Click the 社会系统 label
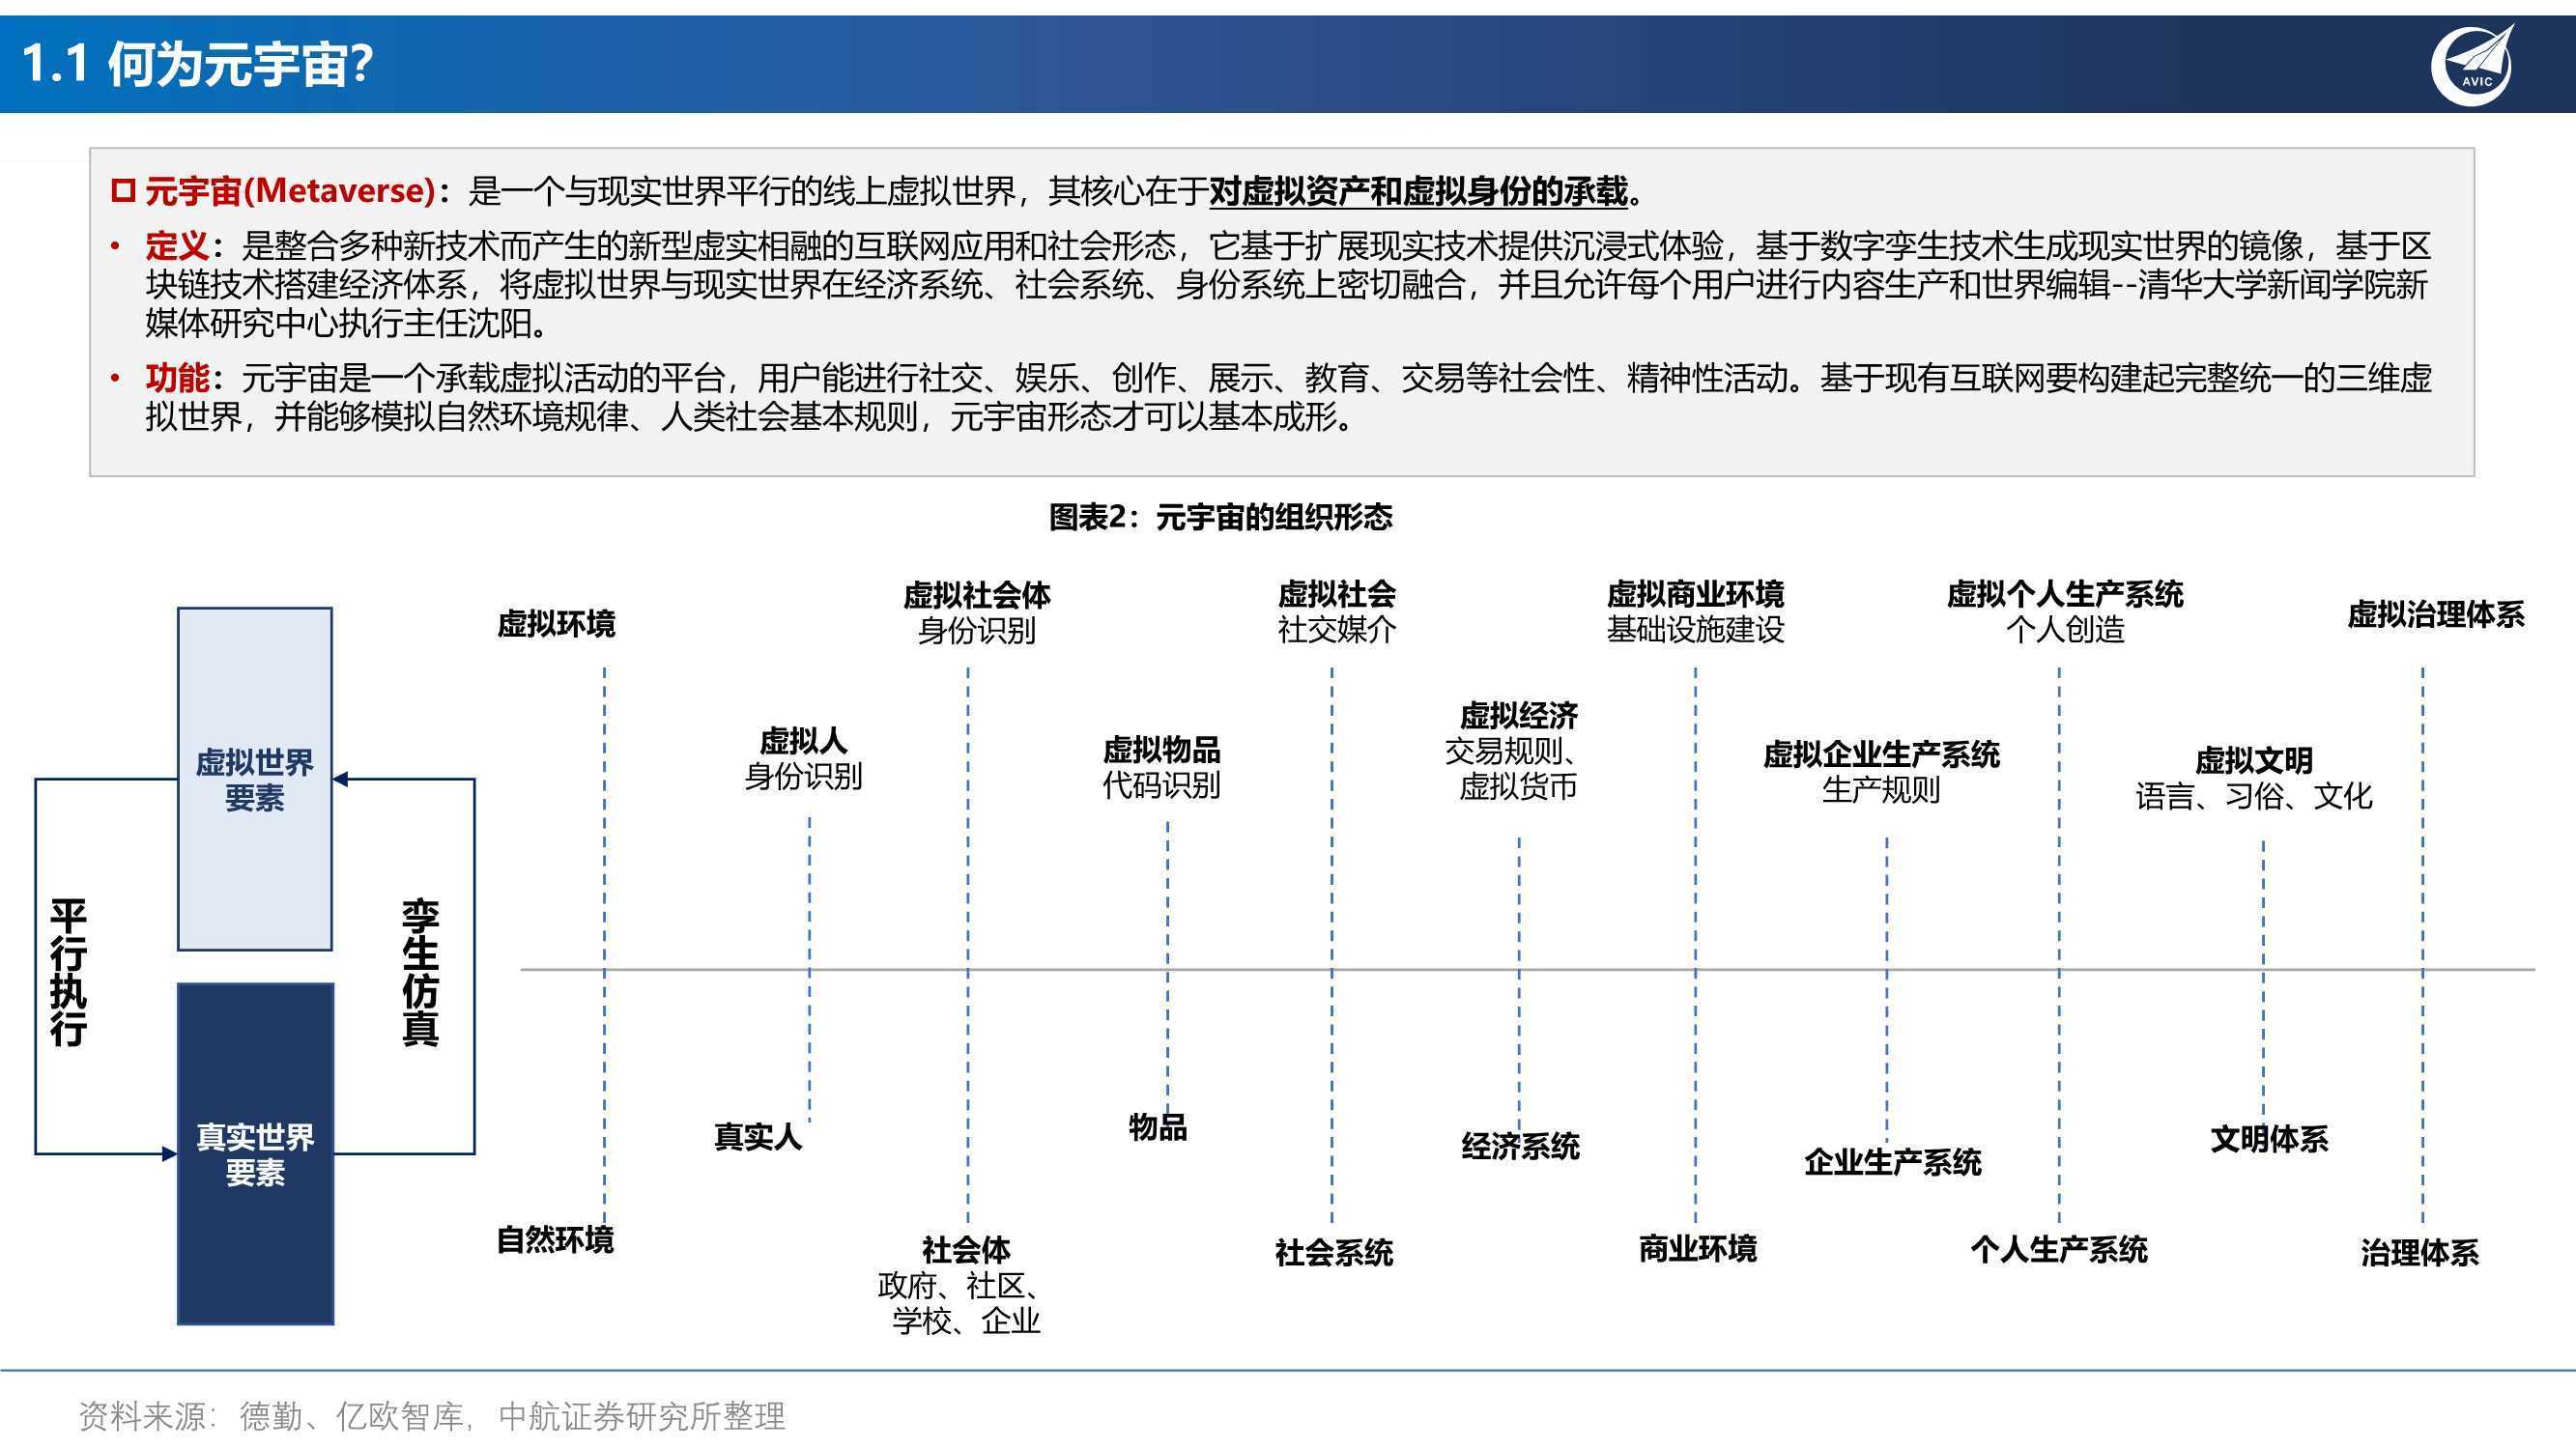Viewport: 2576px width, 1449px height. point(1334,1252)
